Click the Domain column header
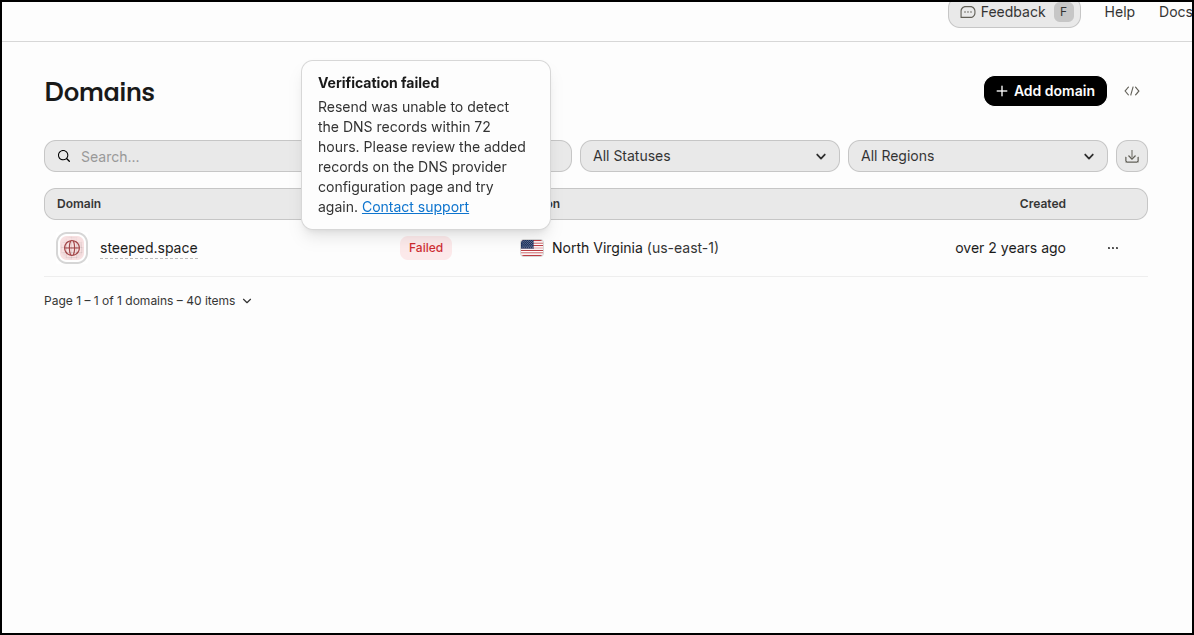1194x635 pixels. coord(79,204)
